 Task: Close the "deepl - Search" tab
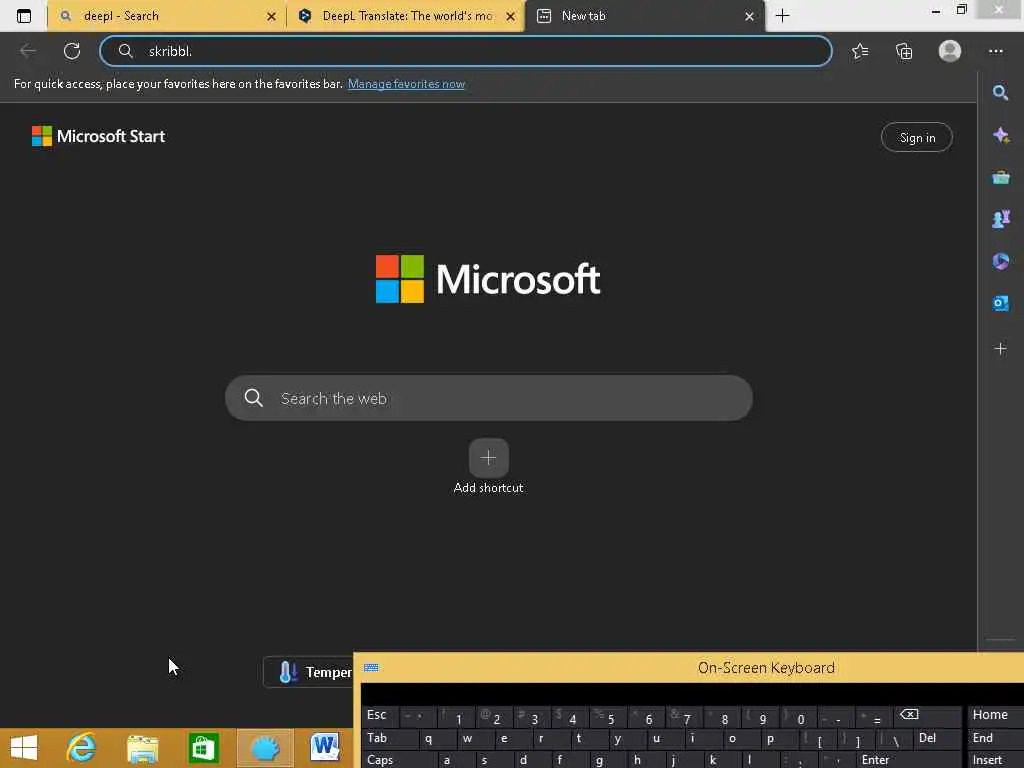pos(271,16)
